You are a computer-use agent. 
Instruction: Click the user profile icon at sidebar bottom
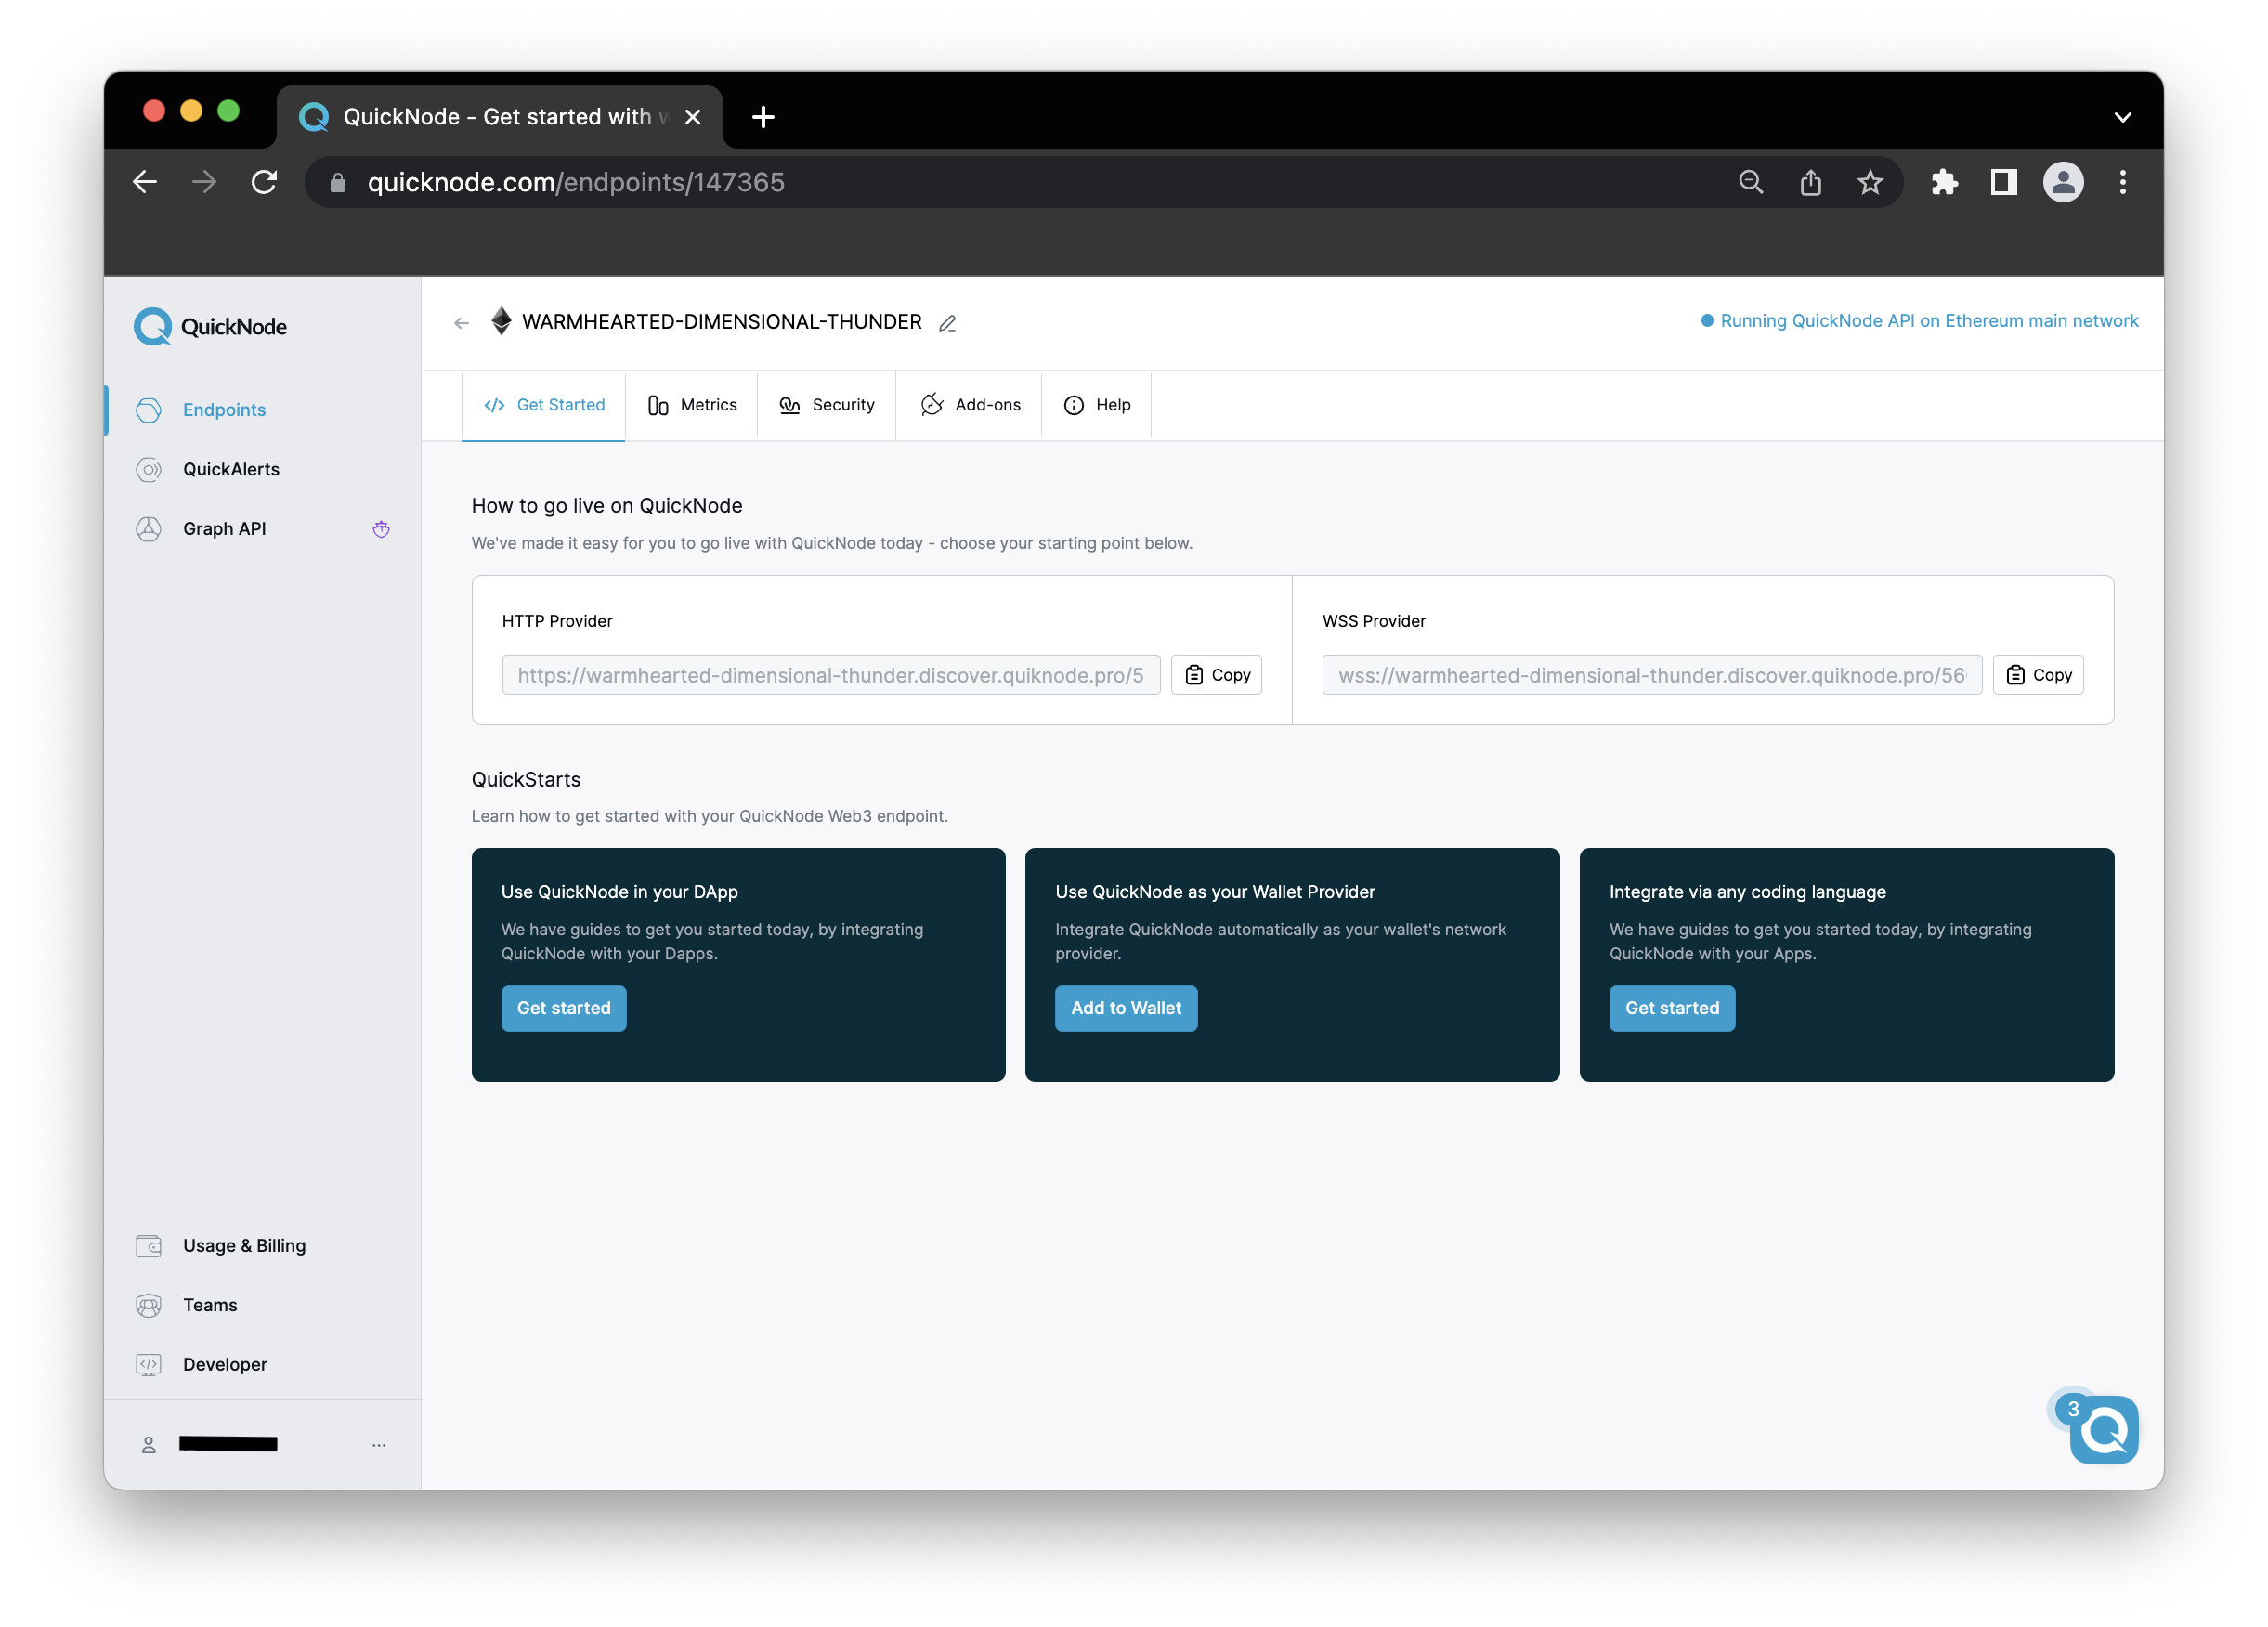click(149, 1445)
